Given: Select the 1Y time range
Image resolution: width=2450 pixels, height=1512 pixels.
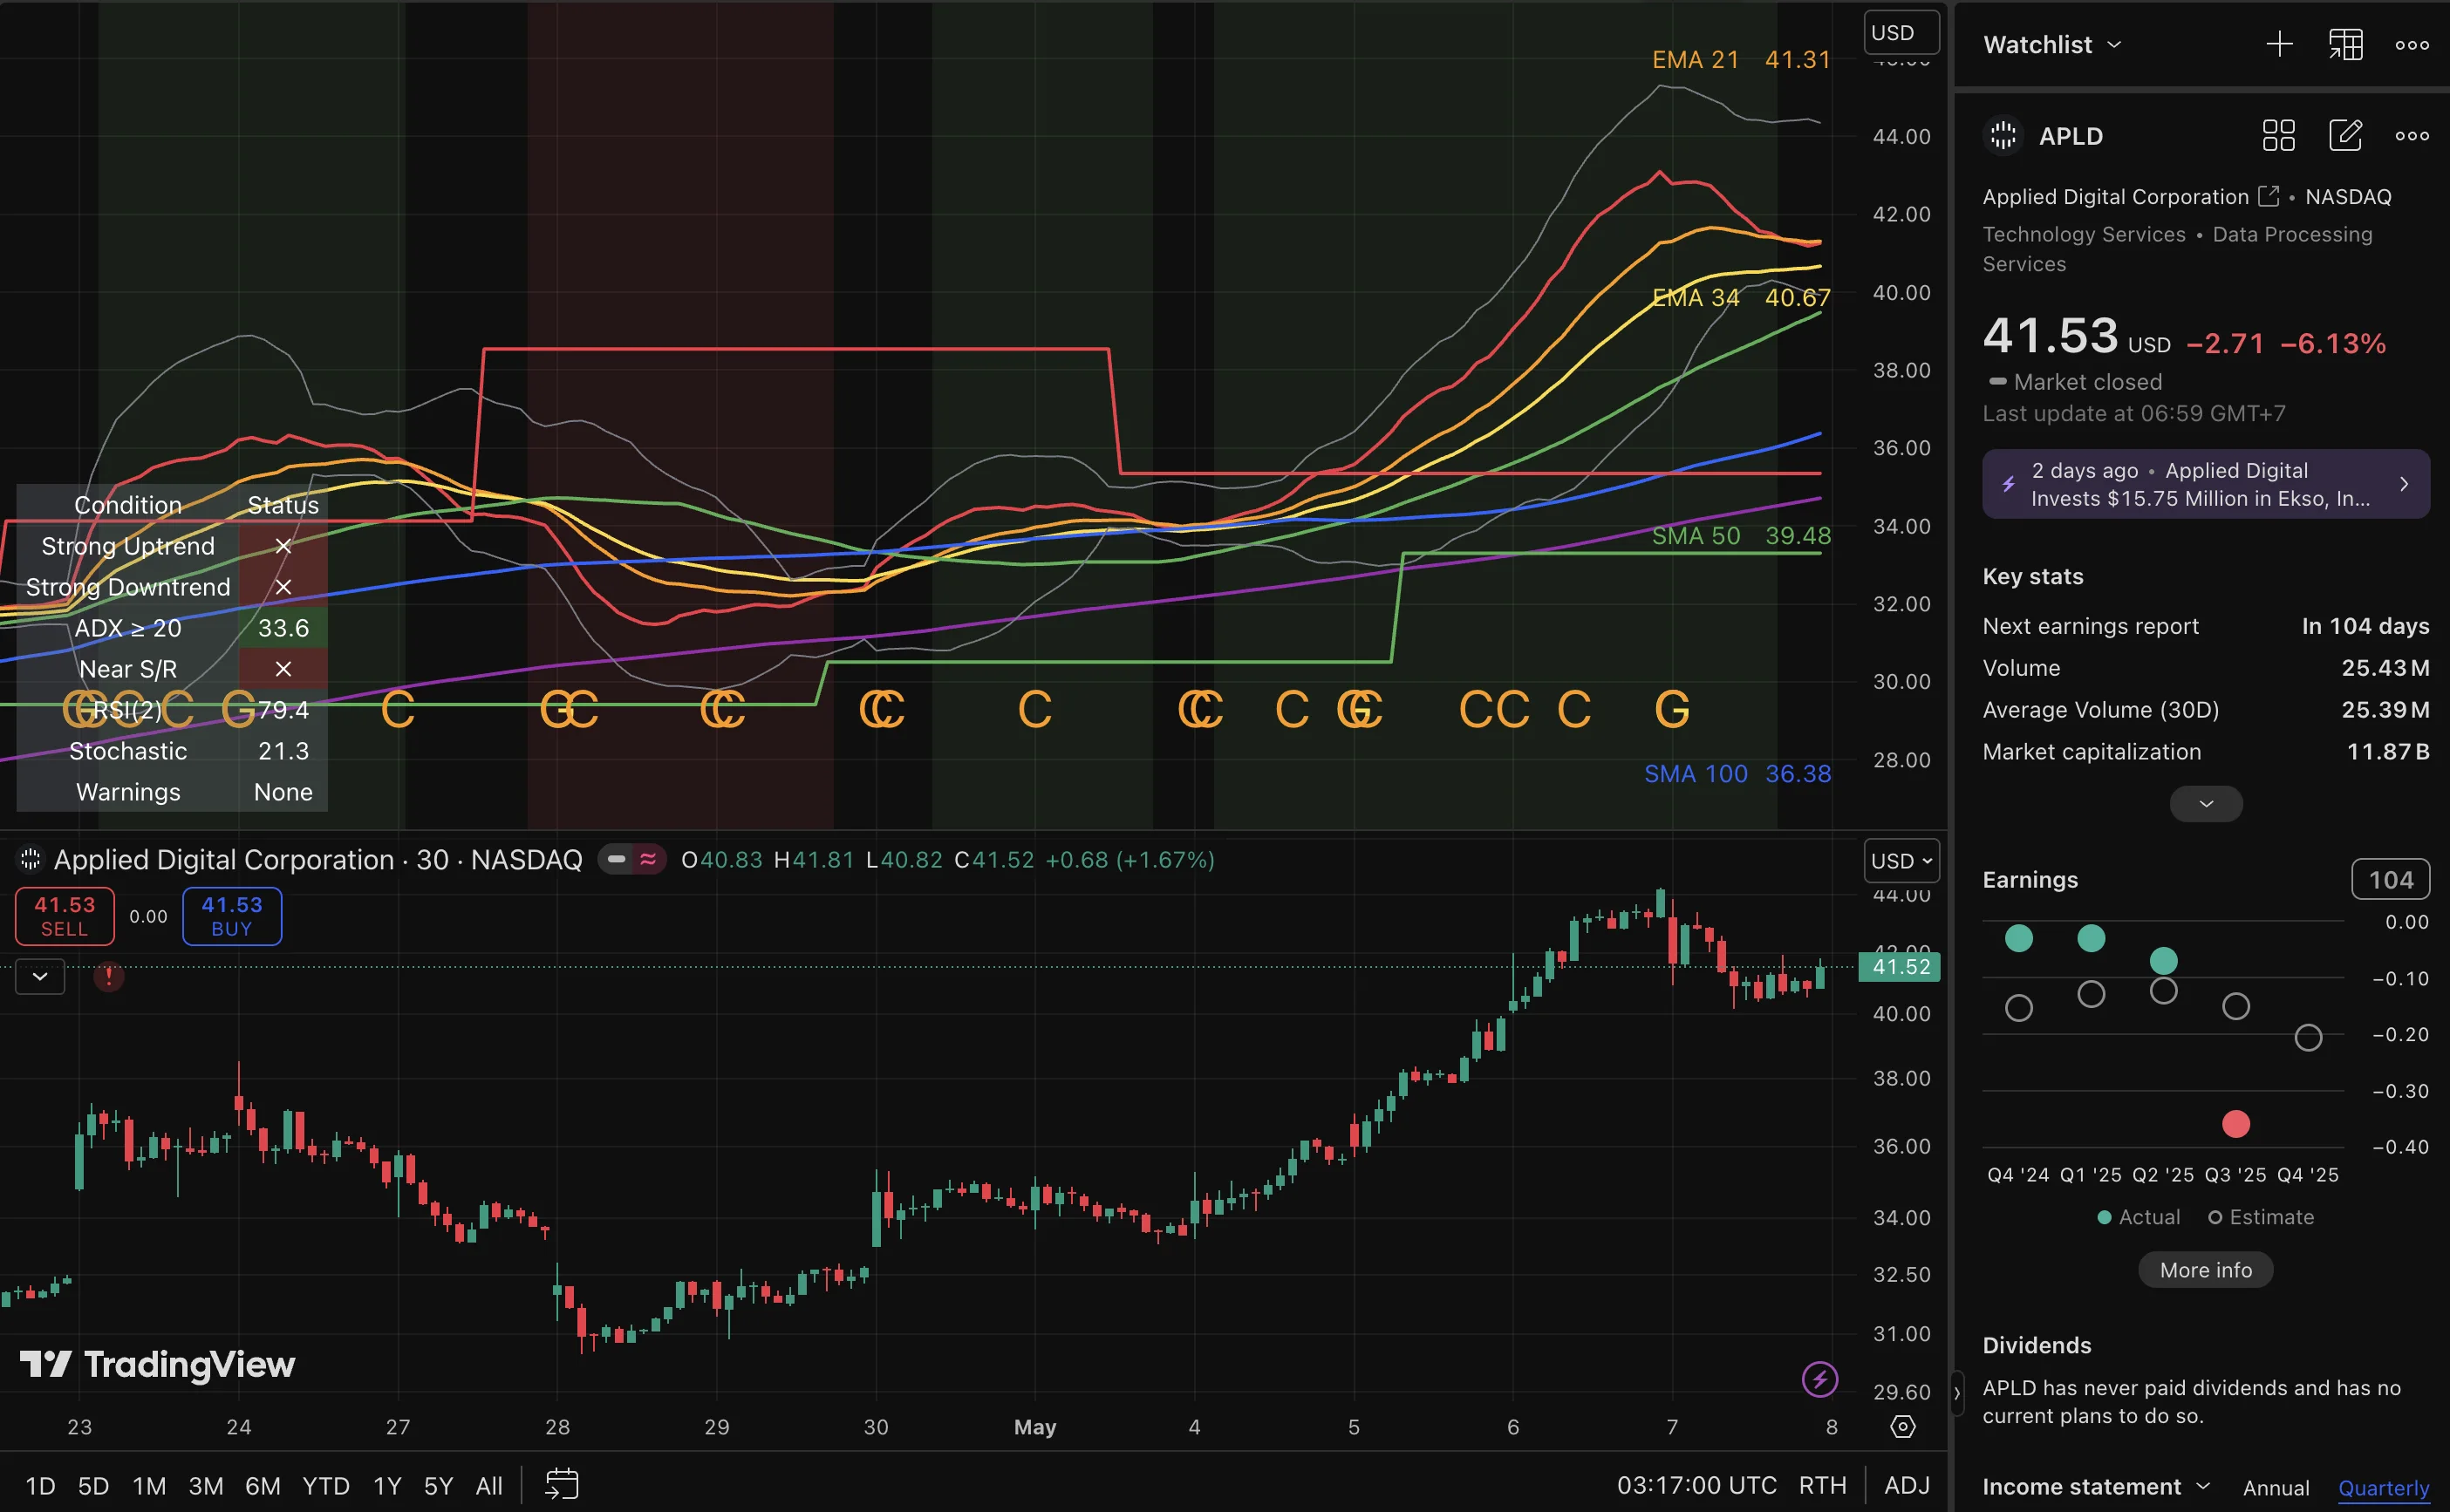Looking at the screenshot, I should point(387,1486).
